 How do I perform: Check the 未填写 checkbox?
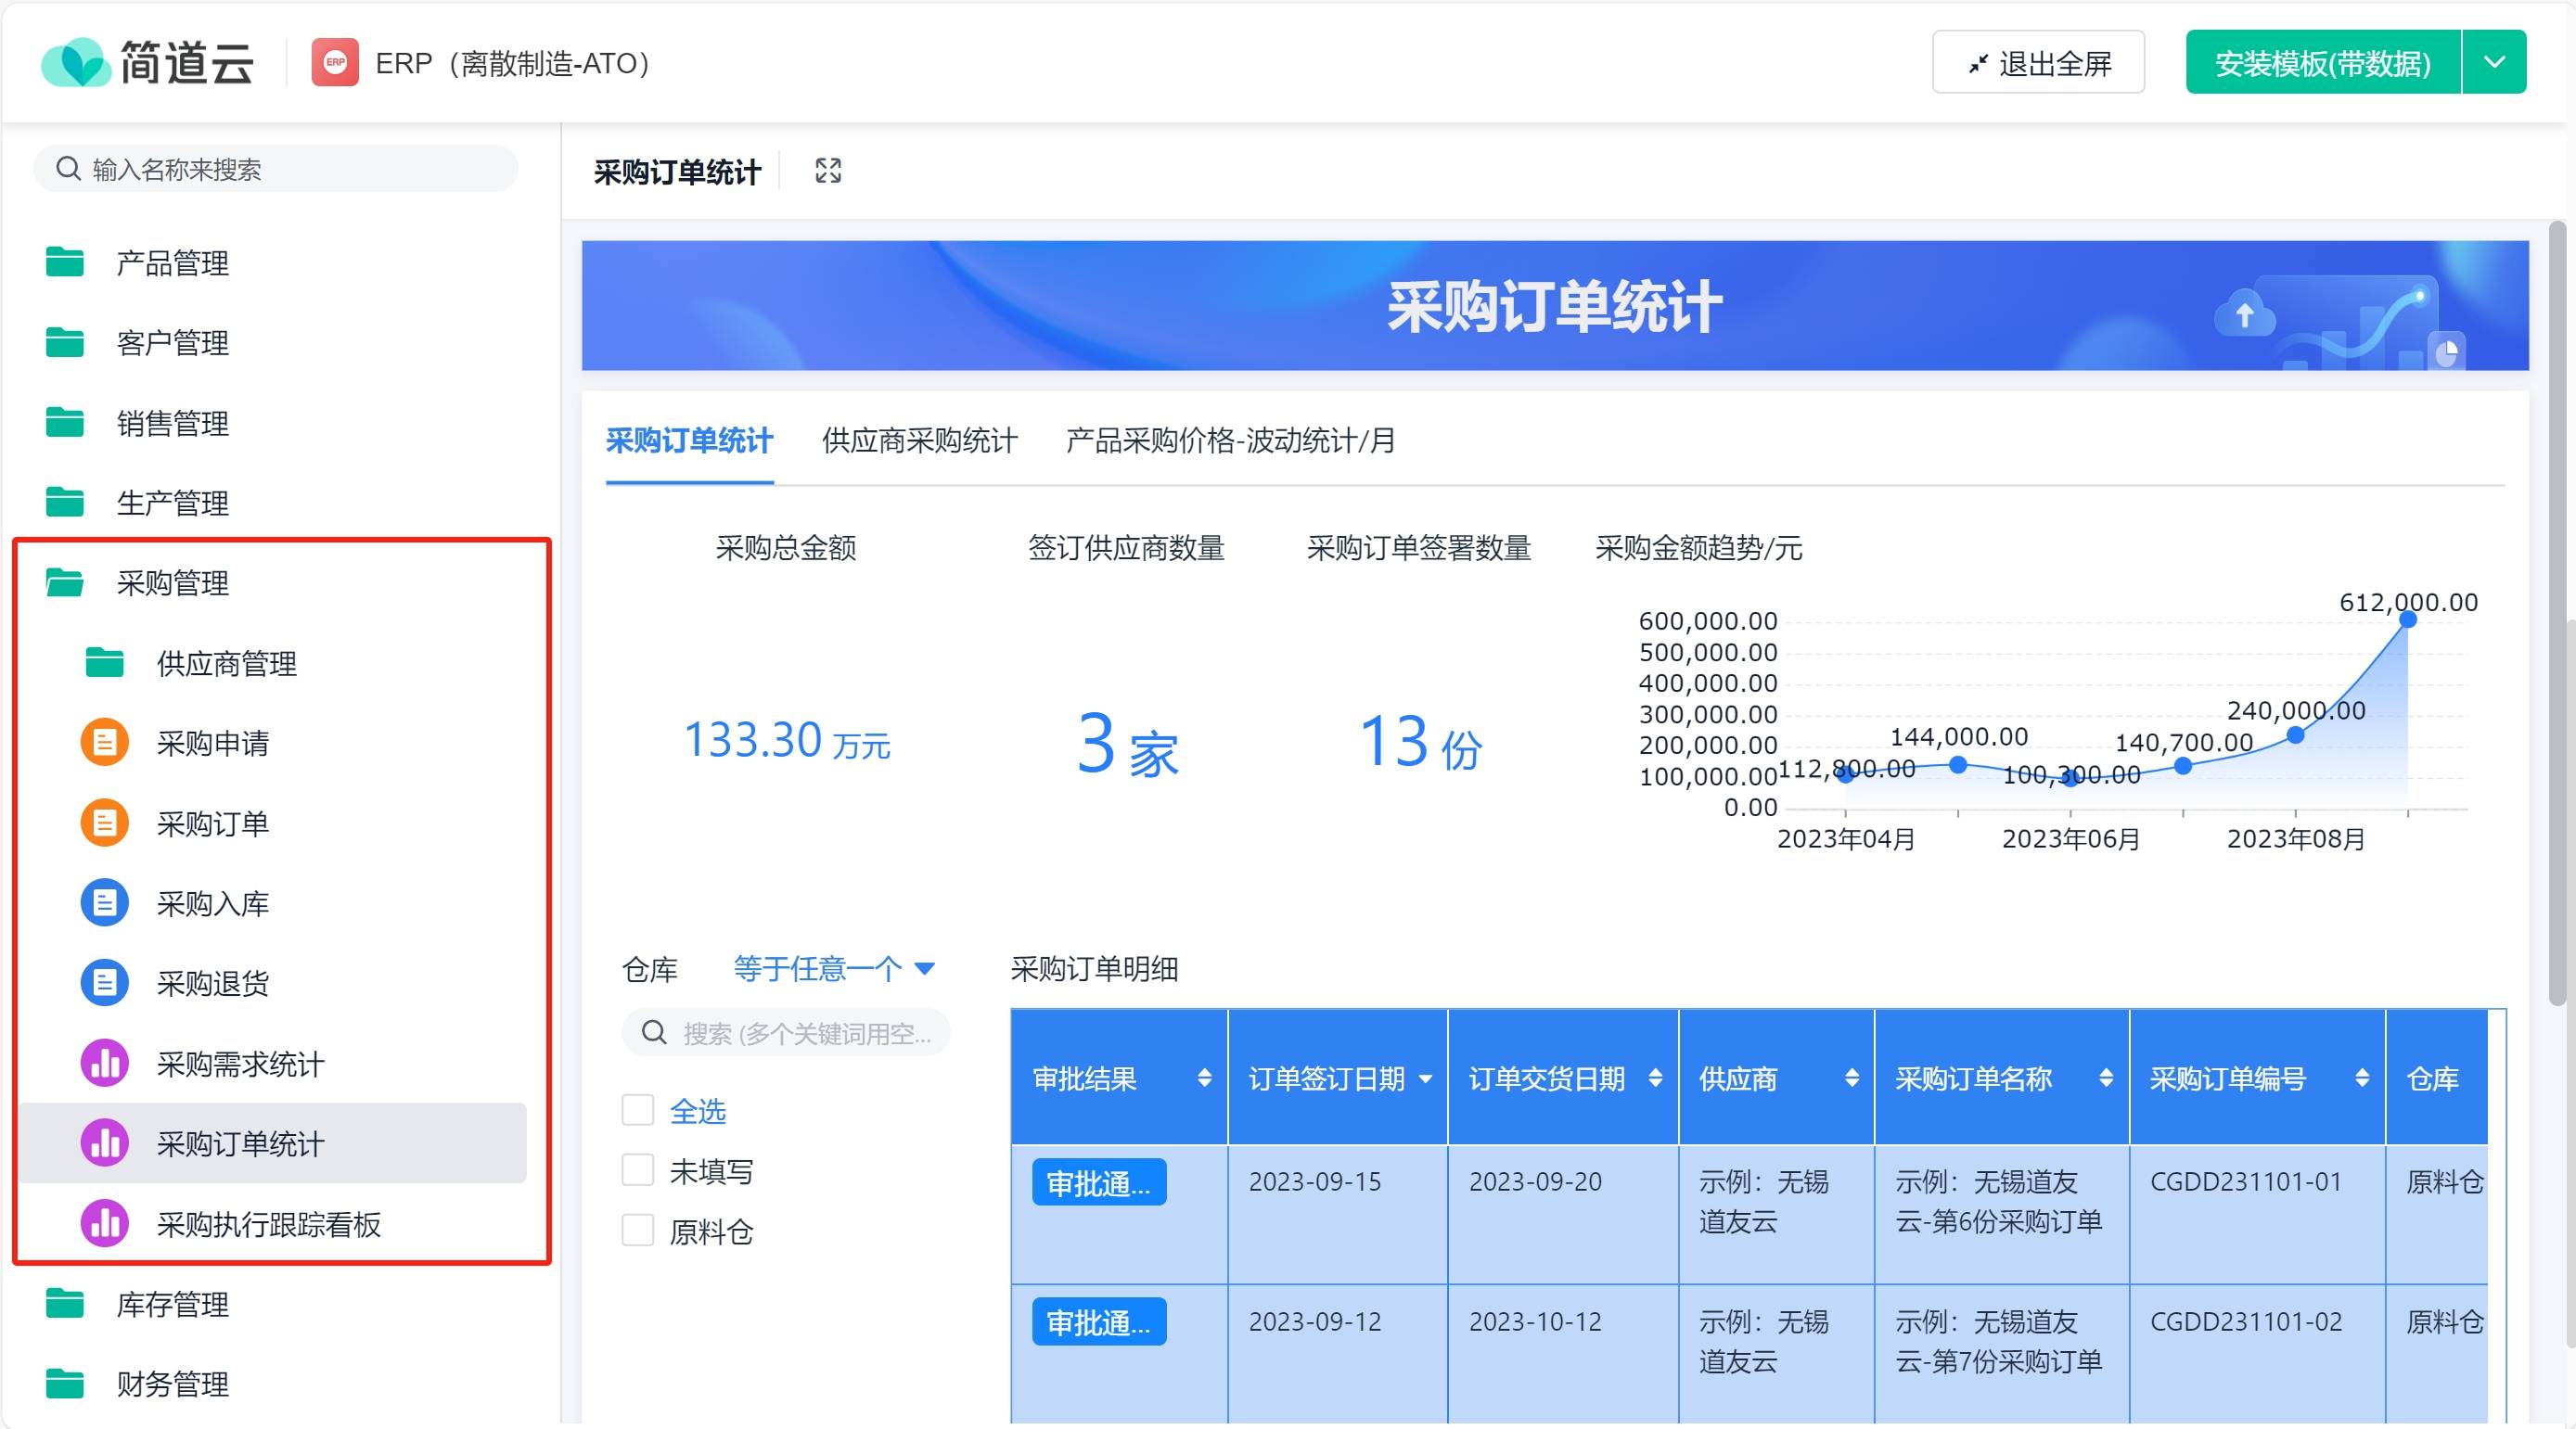[x=637, y=1171]
